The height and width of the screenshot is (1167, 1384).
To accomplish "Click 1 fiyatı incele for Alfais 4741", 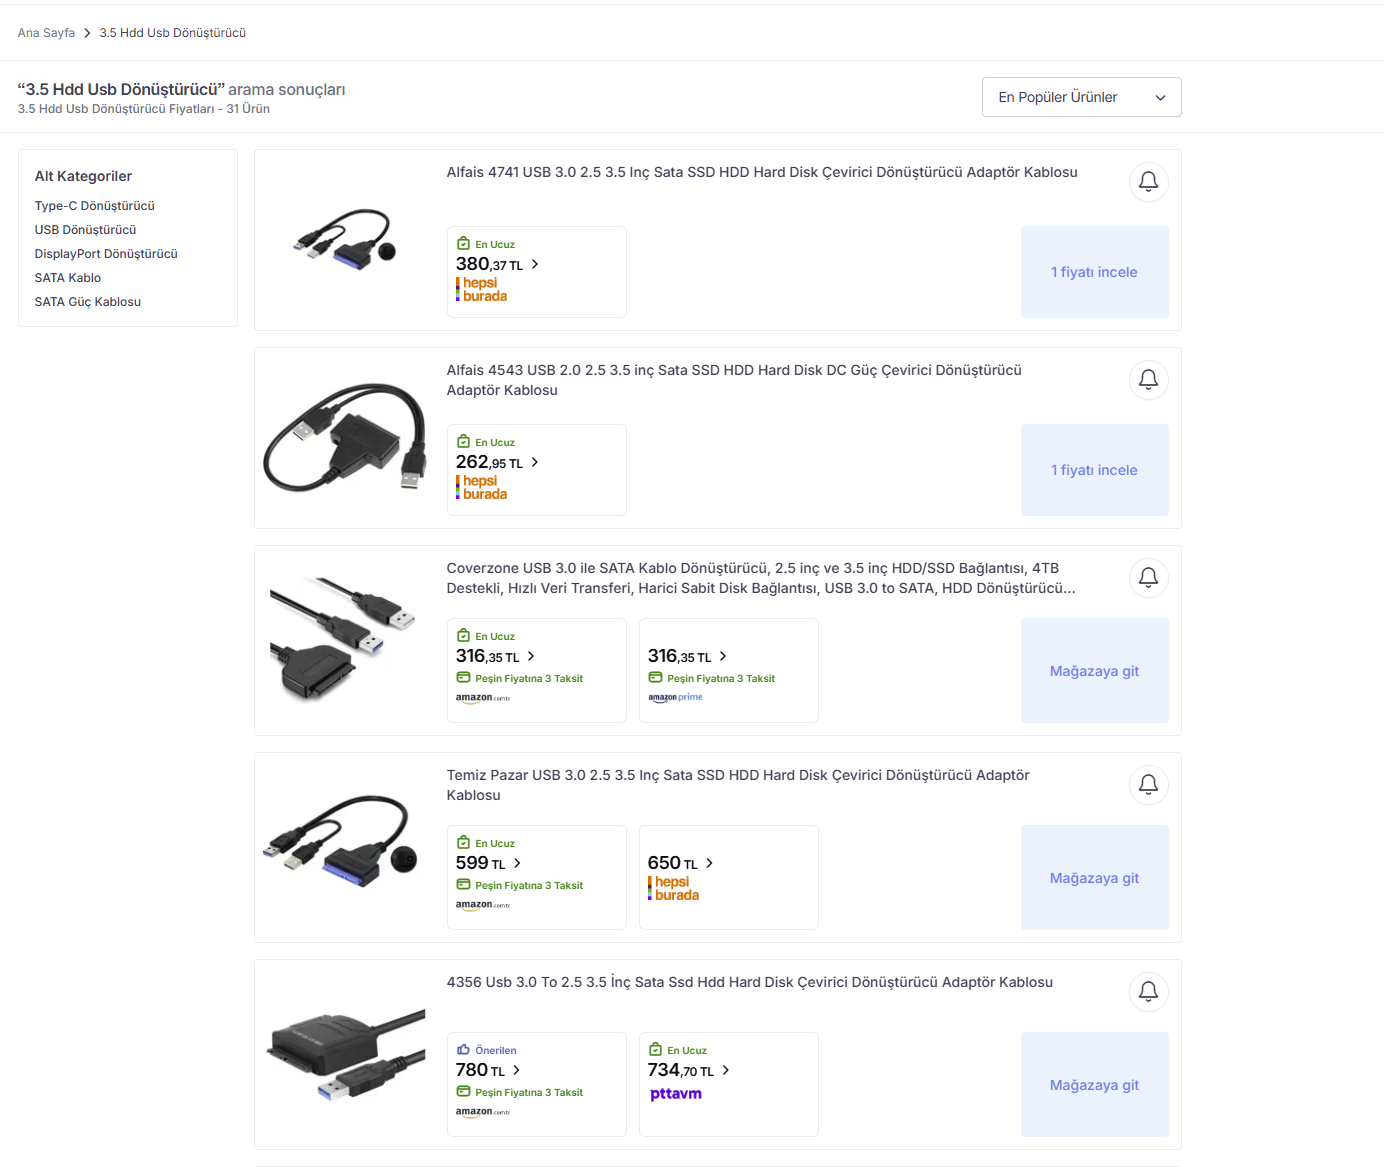I will [x=1094, y=272].
